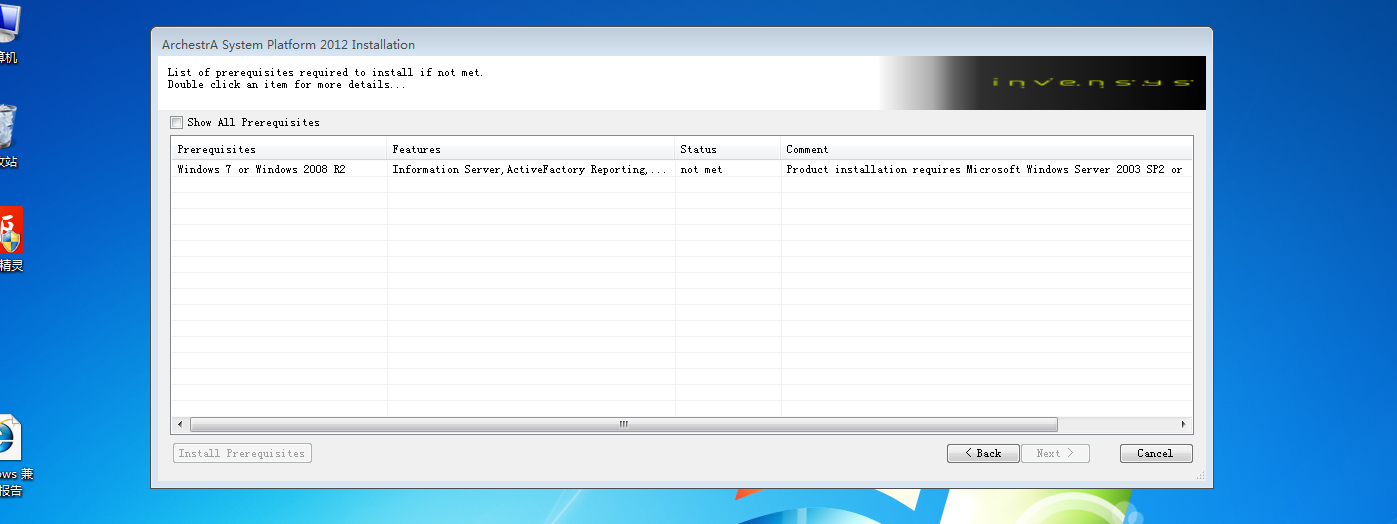Open the red shield desktop shortcut

coord(10,240)
